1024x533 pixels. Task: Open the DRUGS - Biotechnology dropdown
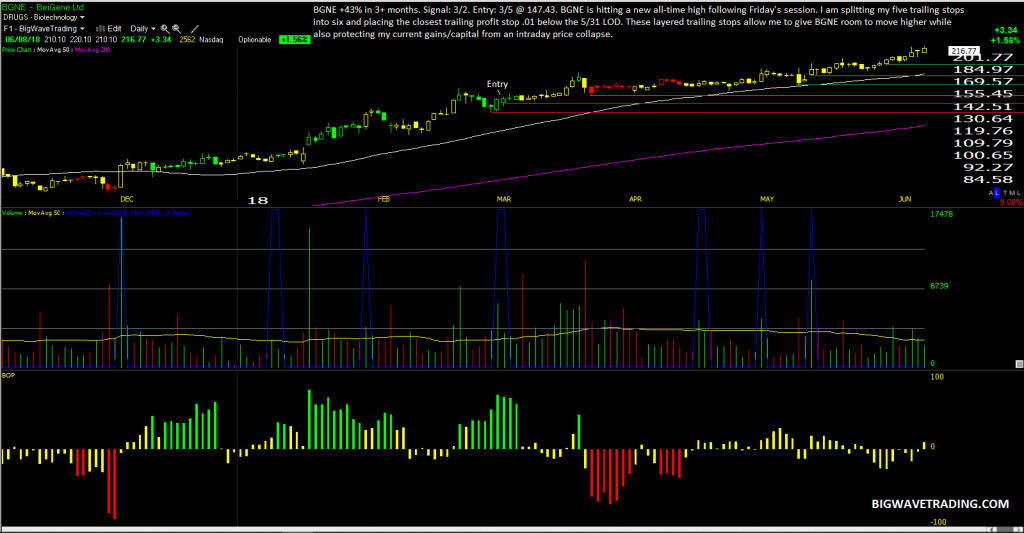(x=44, y=17)
